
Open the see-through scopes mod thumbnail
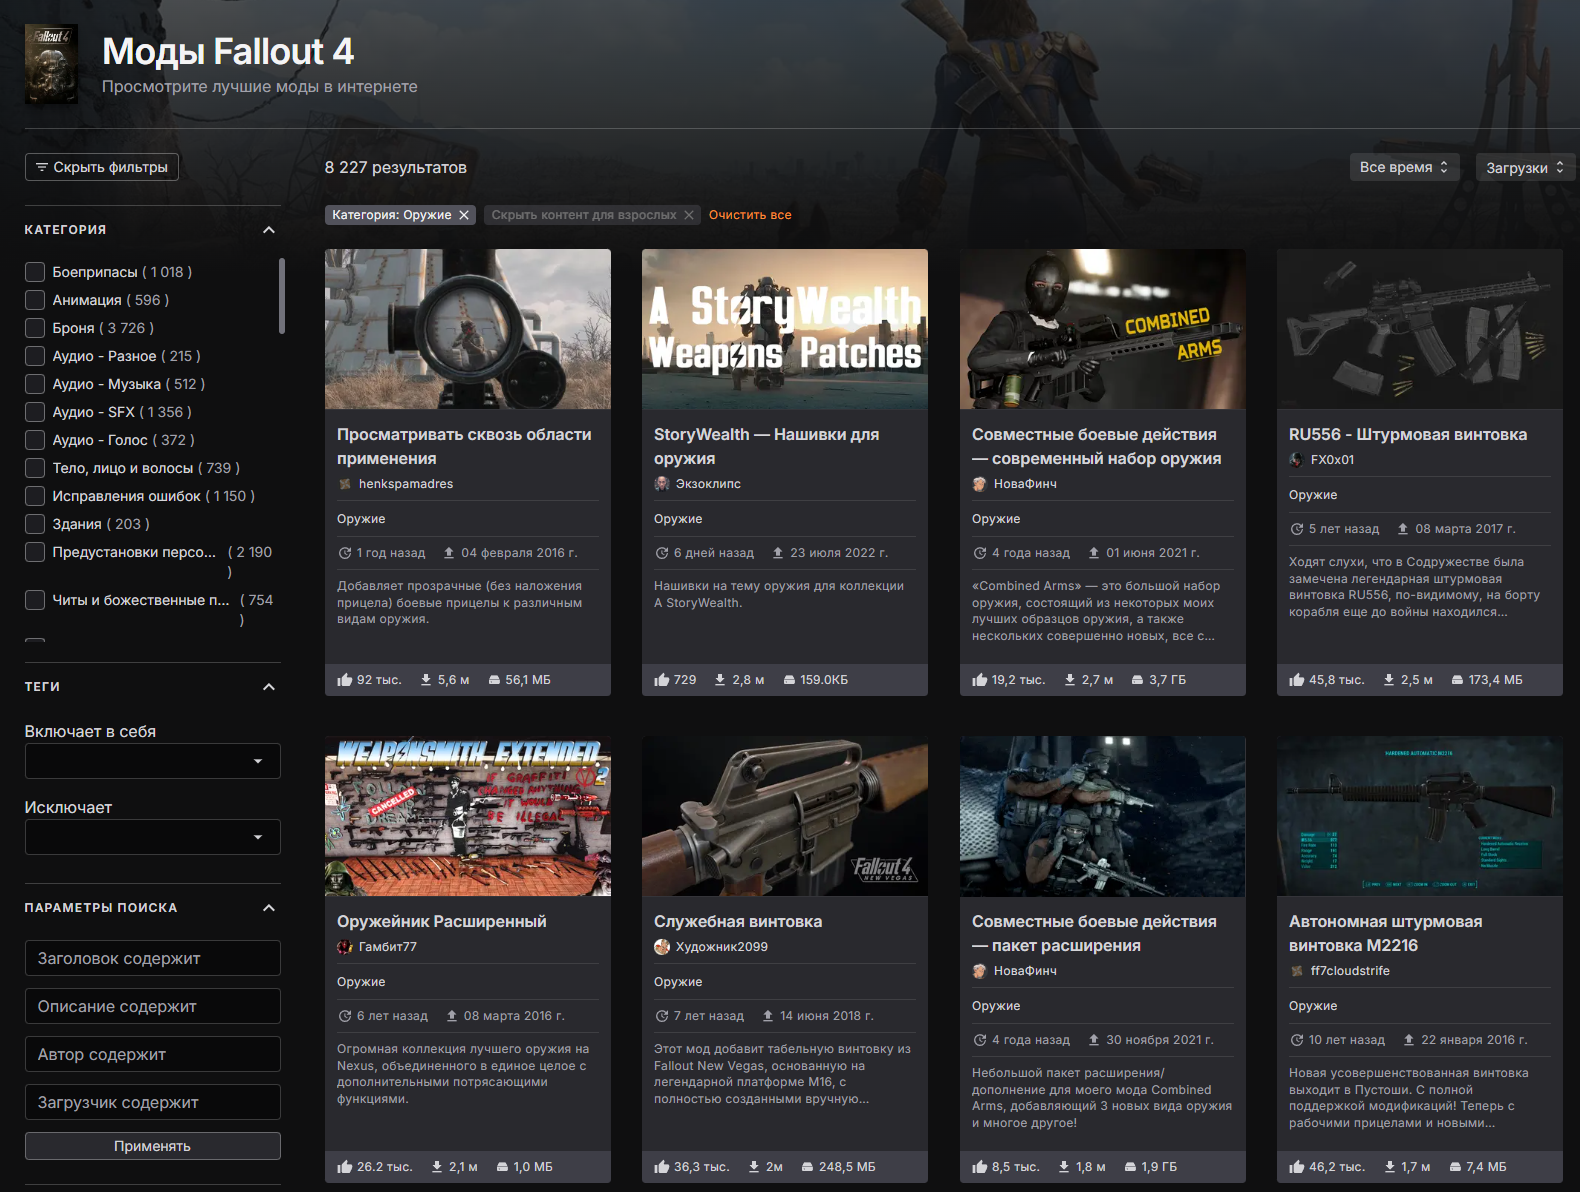click(x=468, y=329)
